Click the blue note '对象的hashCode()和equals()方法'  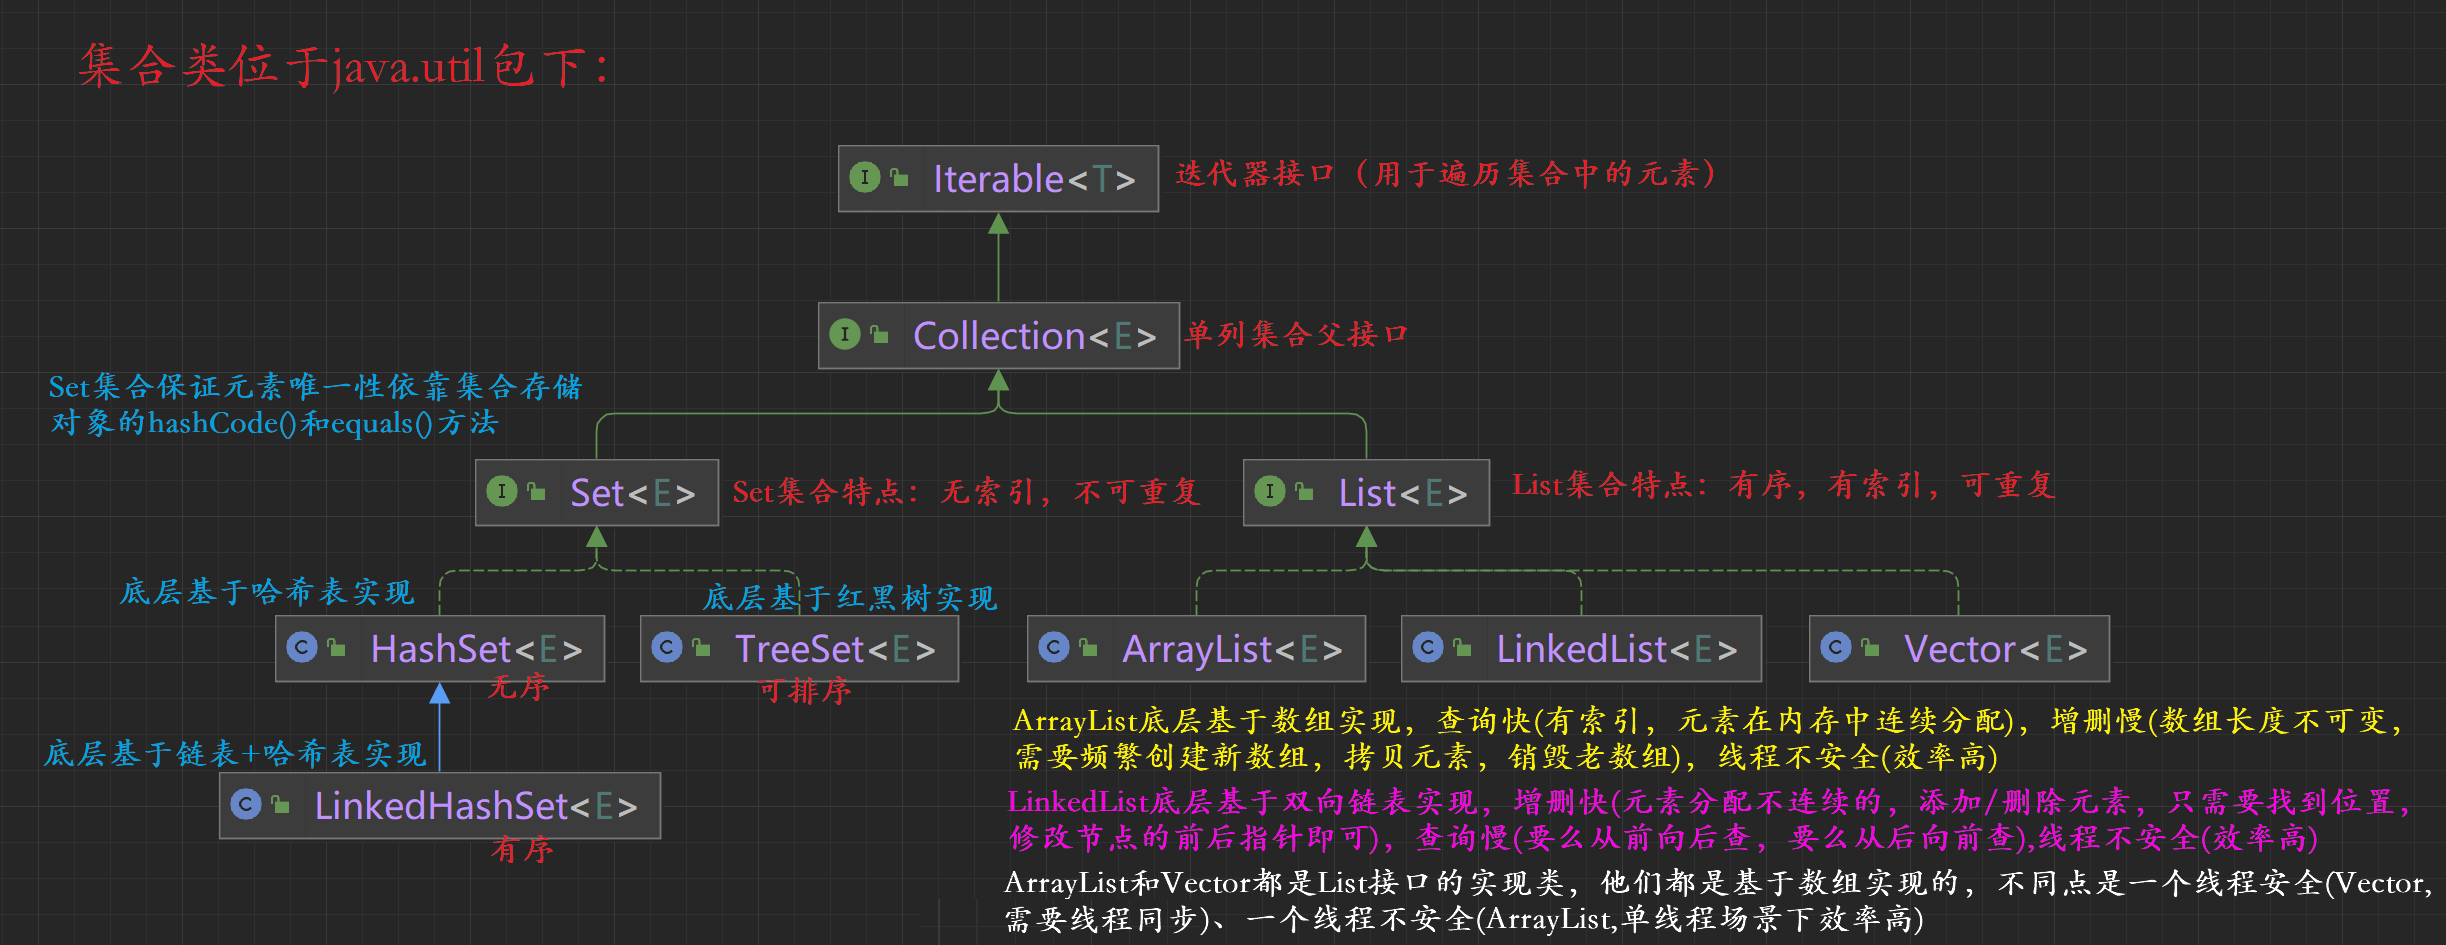point(274,423)
